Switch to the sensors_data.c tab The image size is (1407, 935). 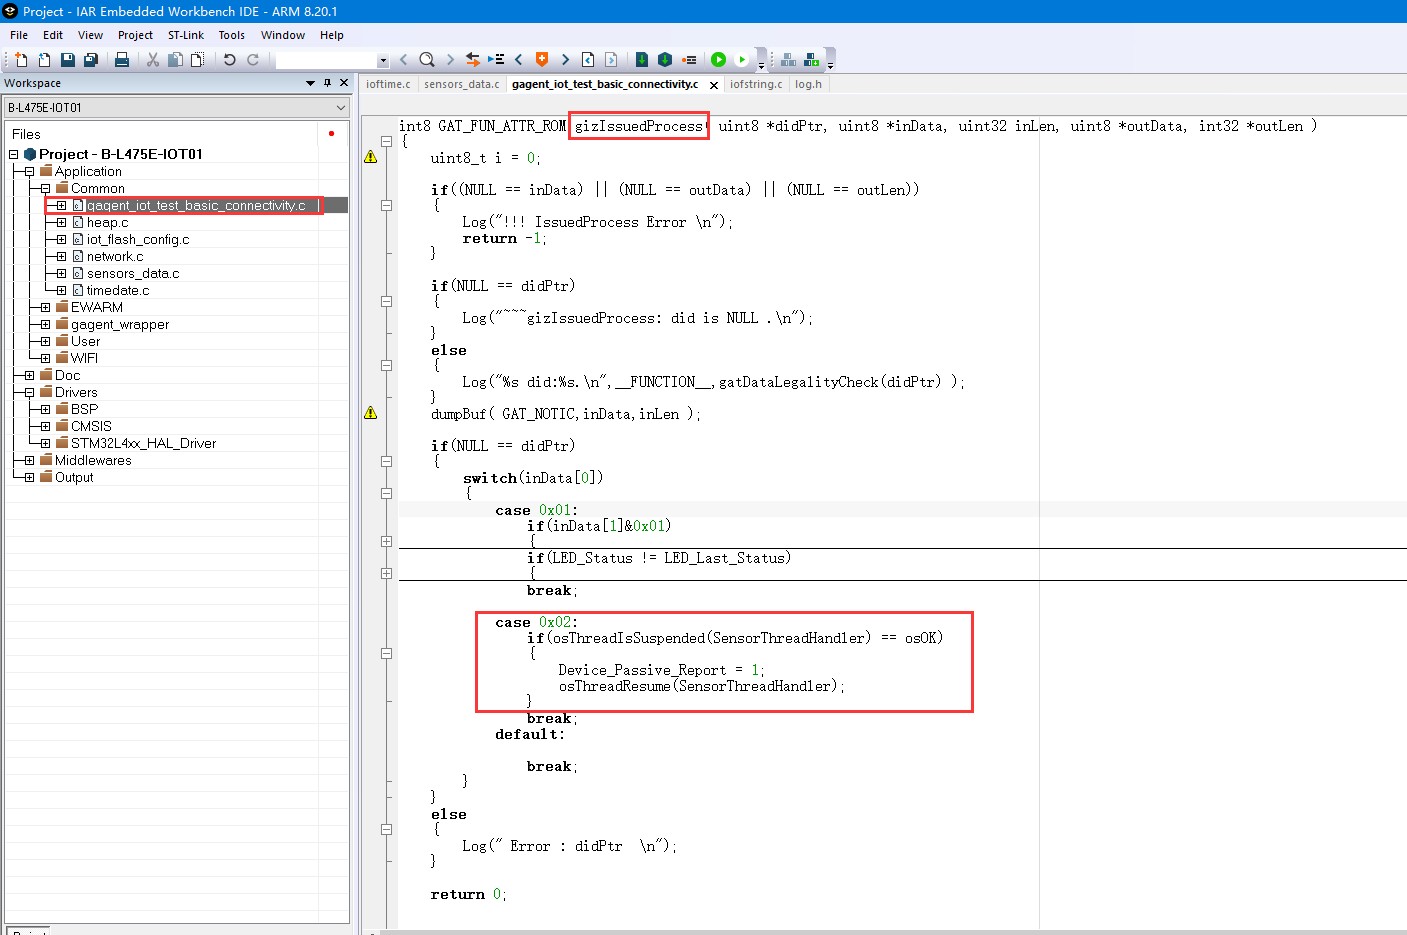[461, 84]
